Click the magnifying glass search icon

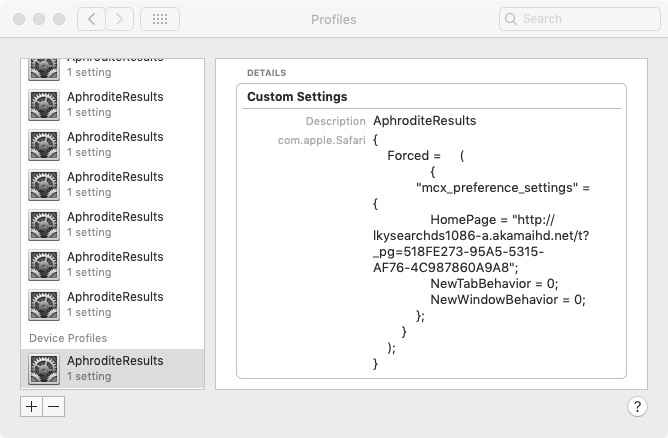511,19
